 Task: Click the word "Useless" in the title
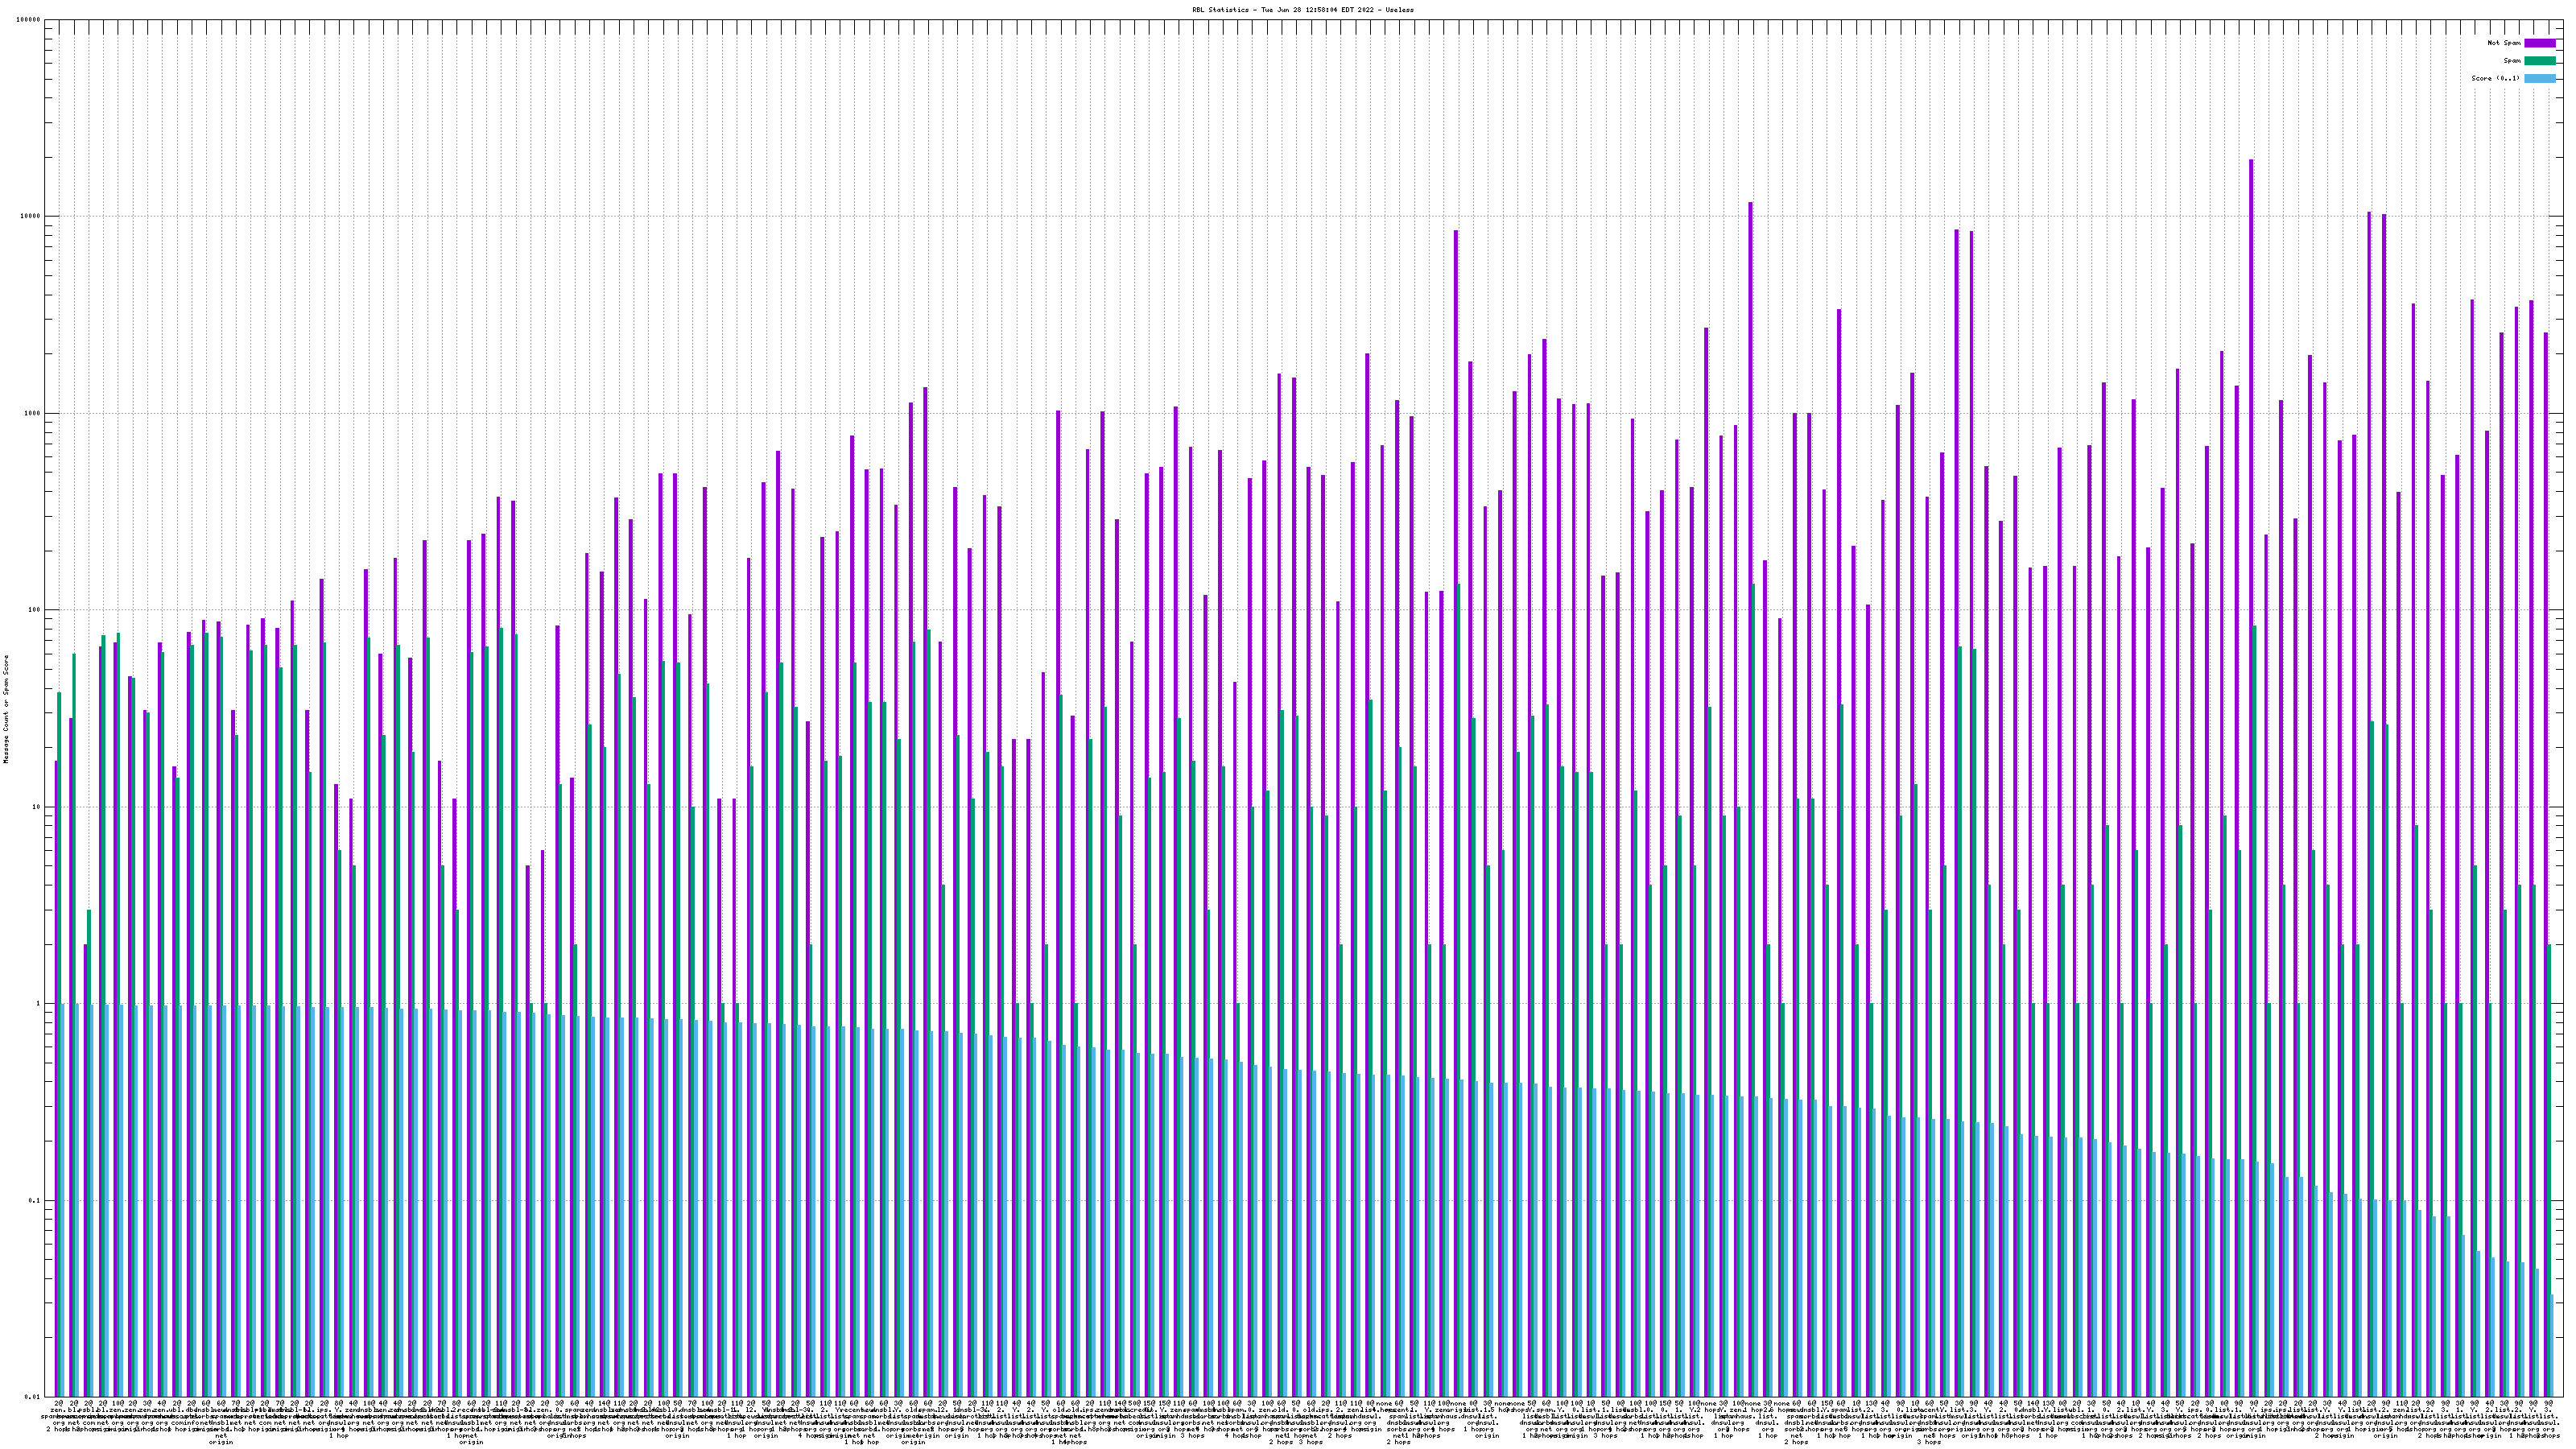tap(1399, 10)
